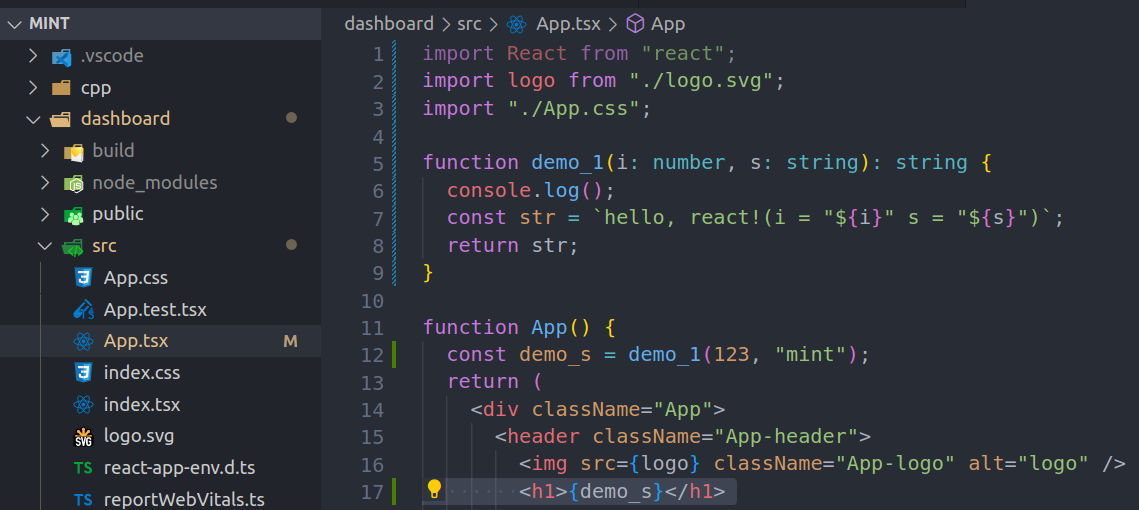This screenshot has height=510, width=1139.
Task: Click the cube symbol icon before App in the breadcrumb
Action: click(x=635, y=25)
